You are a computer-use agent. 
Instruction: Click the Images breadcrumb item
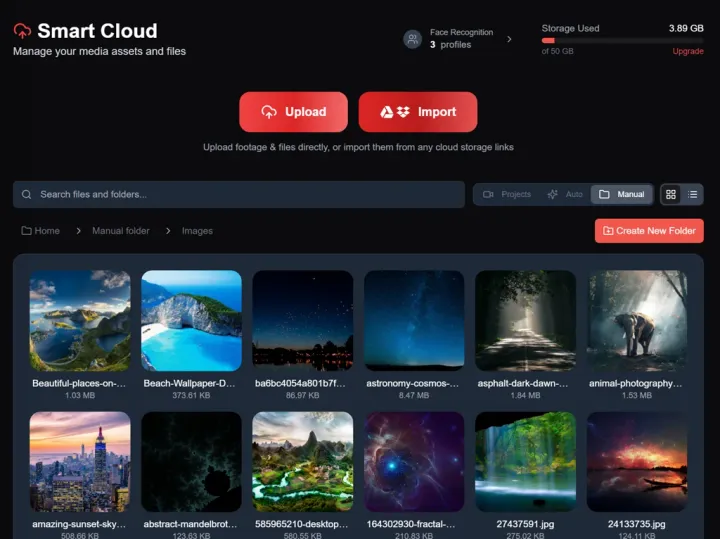click(197, 231)
